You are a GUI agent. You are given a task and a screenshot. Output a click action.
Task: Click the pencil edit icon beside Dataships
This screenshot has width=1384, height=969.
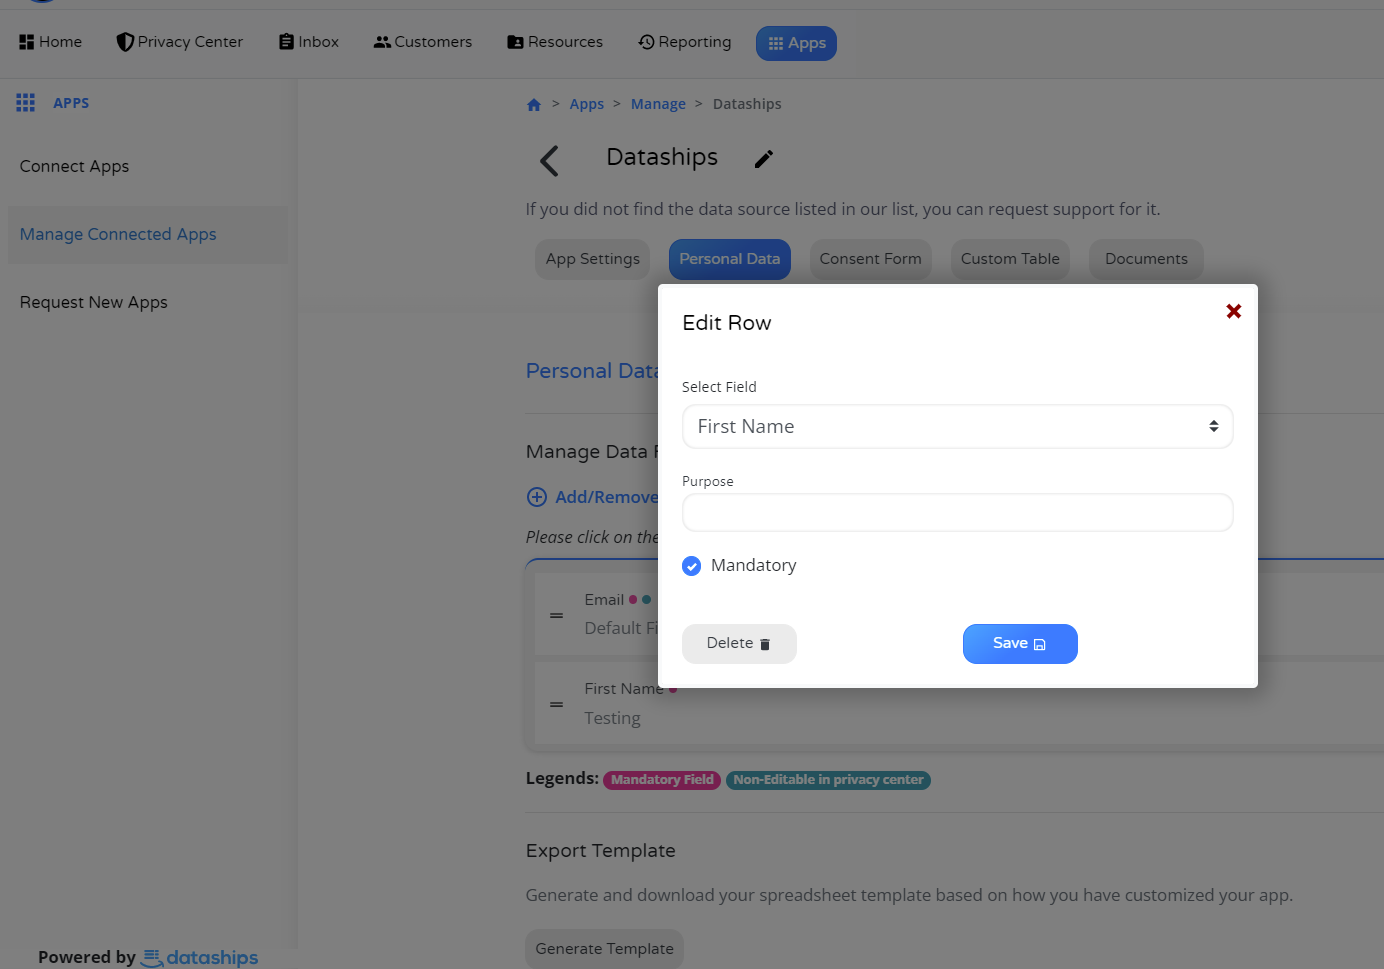(x=764, y=159)
